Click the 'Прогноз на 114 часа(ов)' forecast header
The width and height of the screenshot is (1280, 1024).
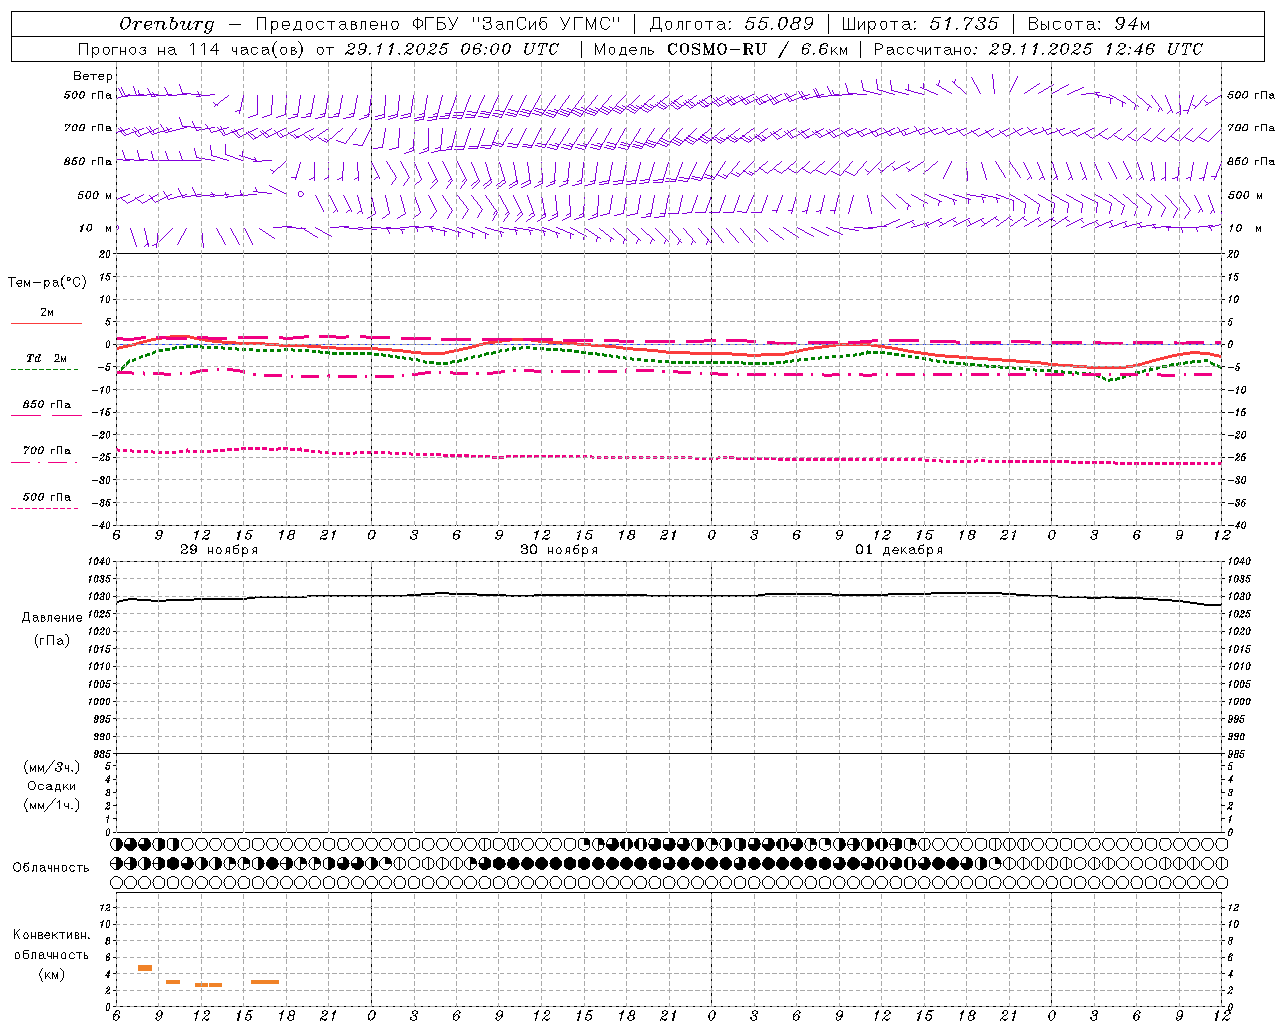click(x=192, y=49)
